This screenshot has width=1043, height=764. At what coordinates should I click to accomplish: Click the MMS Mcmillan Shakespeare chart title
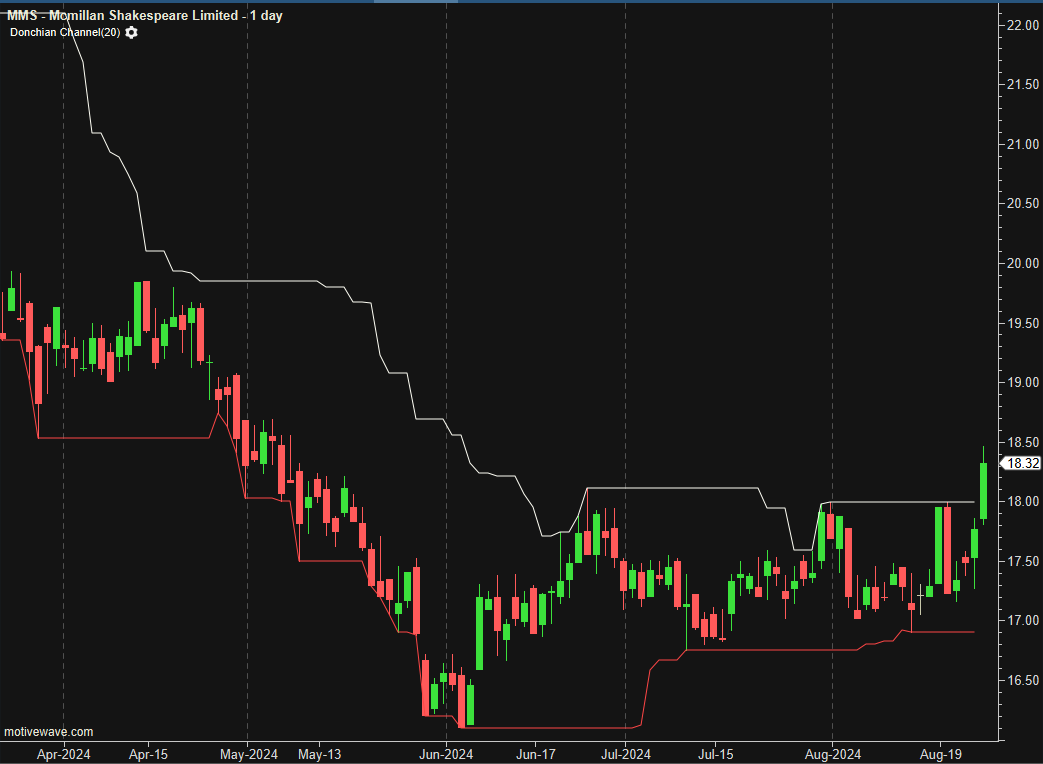(x=145, y=16)
